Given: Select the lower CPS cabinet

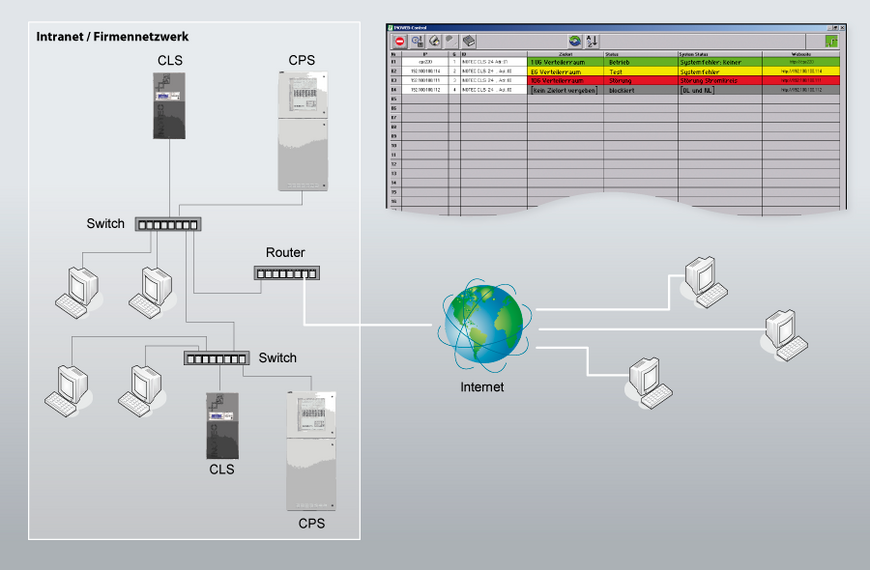Looking at the screenshot, I should tap(310, 450).
